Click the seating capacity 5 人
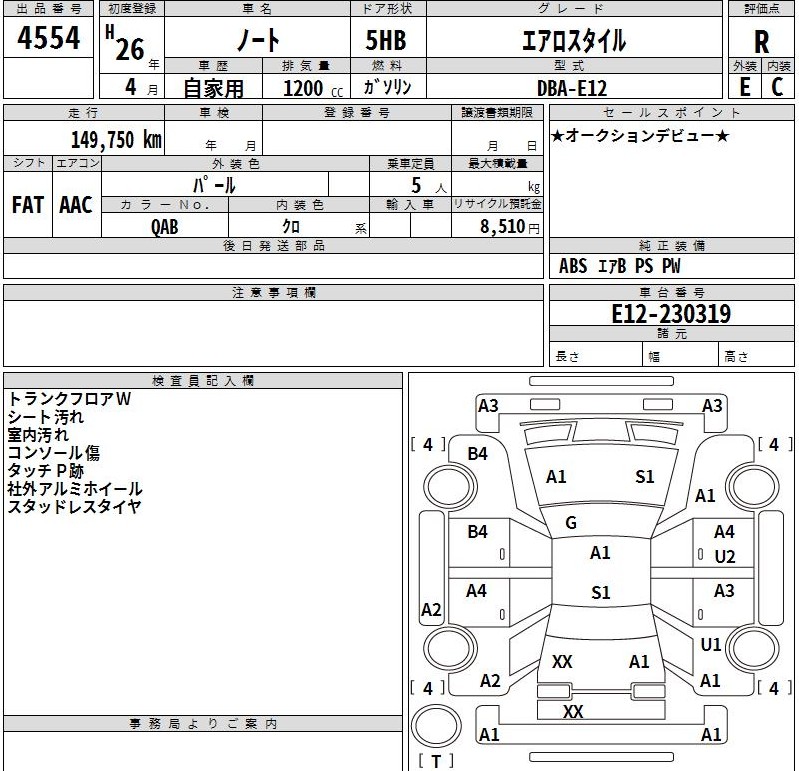799x771 pixels. click(429, 185)
